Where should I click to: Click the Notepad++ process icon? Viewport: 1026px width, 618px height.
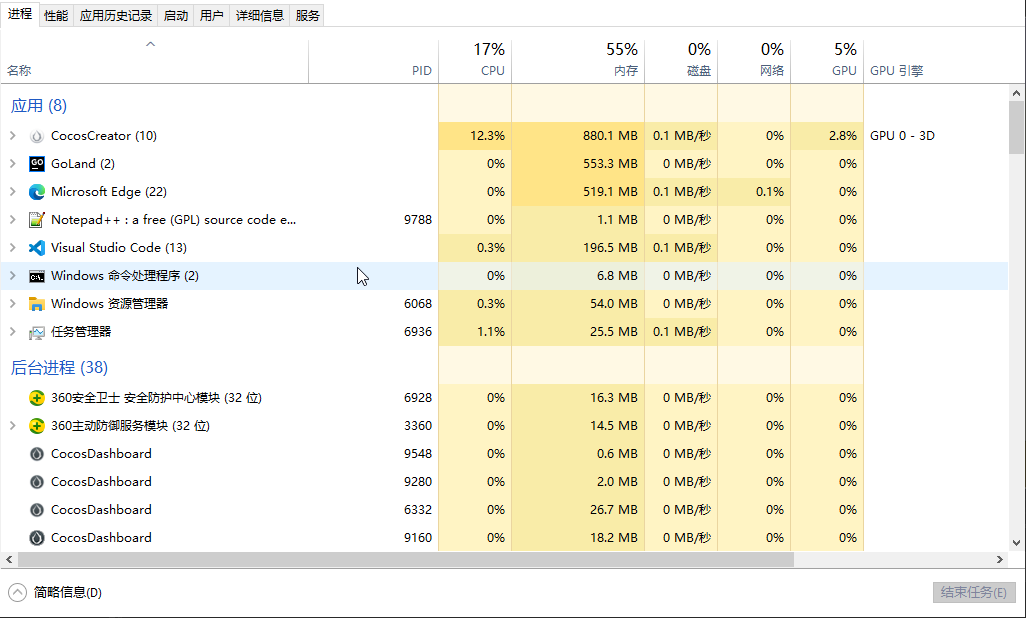click(37, 220)
